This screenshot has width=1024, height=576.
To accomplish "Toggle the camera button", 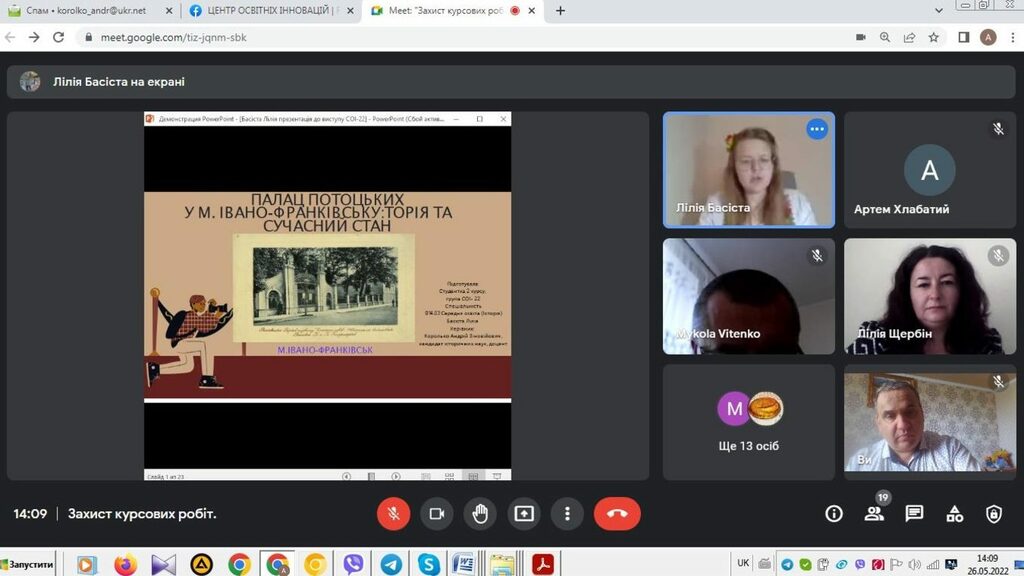I will [436, 514].
